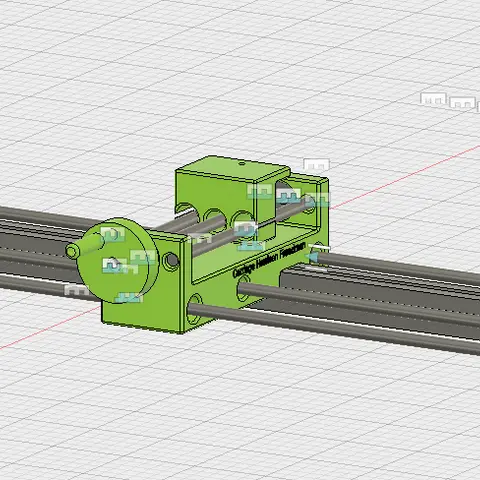Select the joint glyph over the carriage's middle rod hole
The width and height of the screenshot is (480, 480).
tap(245, 229)
